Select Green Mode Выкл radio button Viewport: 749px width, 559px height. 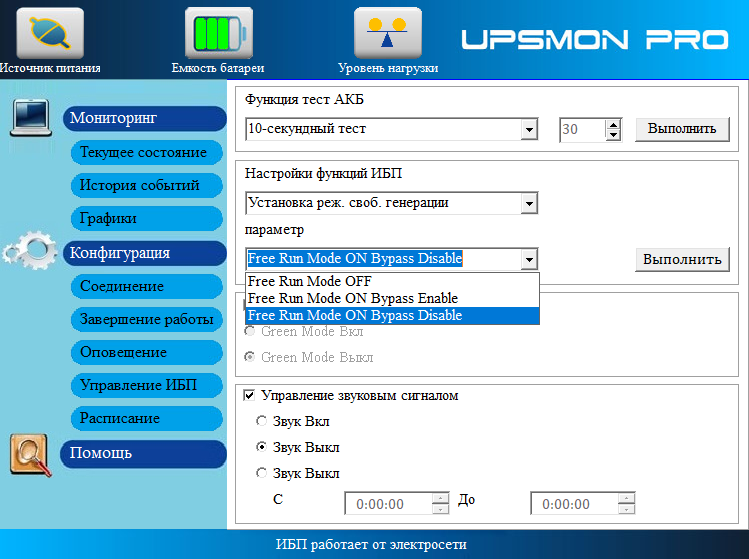point(249,357)
